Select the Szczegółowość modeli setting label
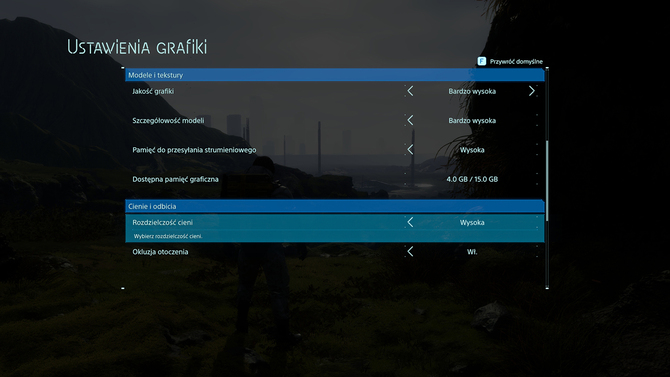 tap(168, 121)
